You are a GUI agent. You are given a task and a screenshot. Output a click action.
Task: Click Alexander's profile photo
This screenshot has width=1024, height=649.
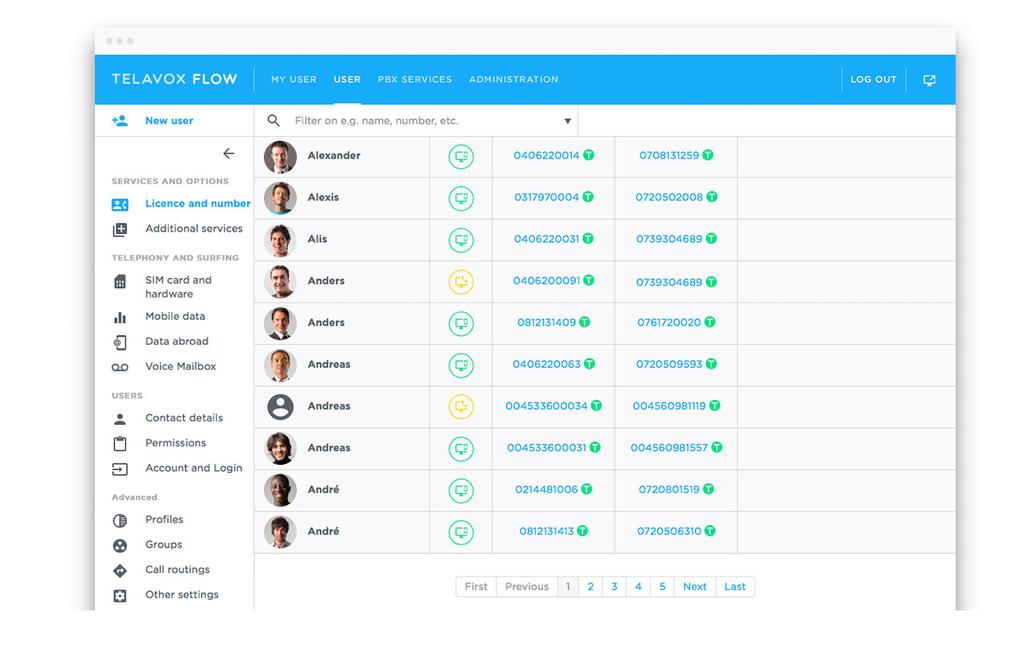point(280,157)
